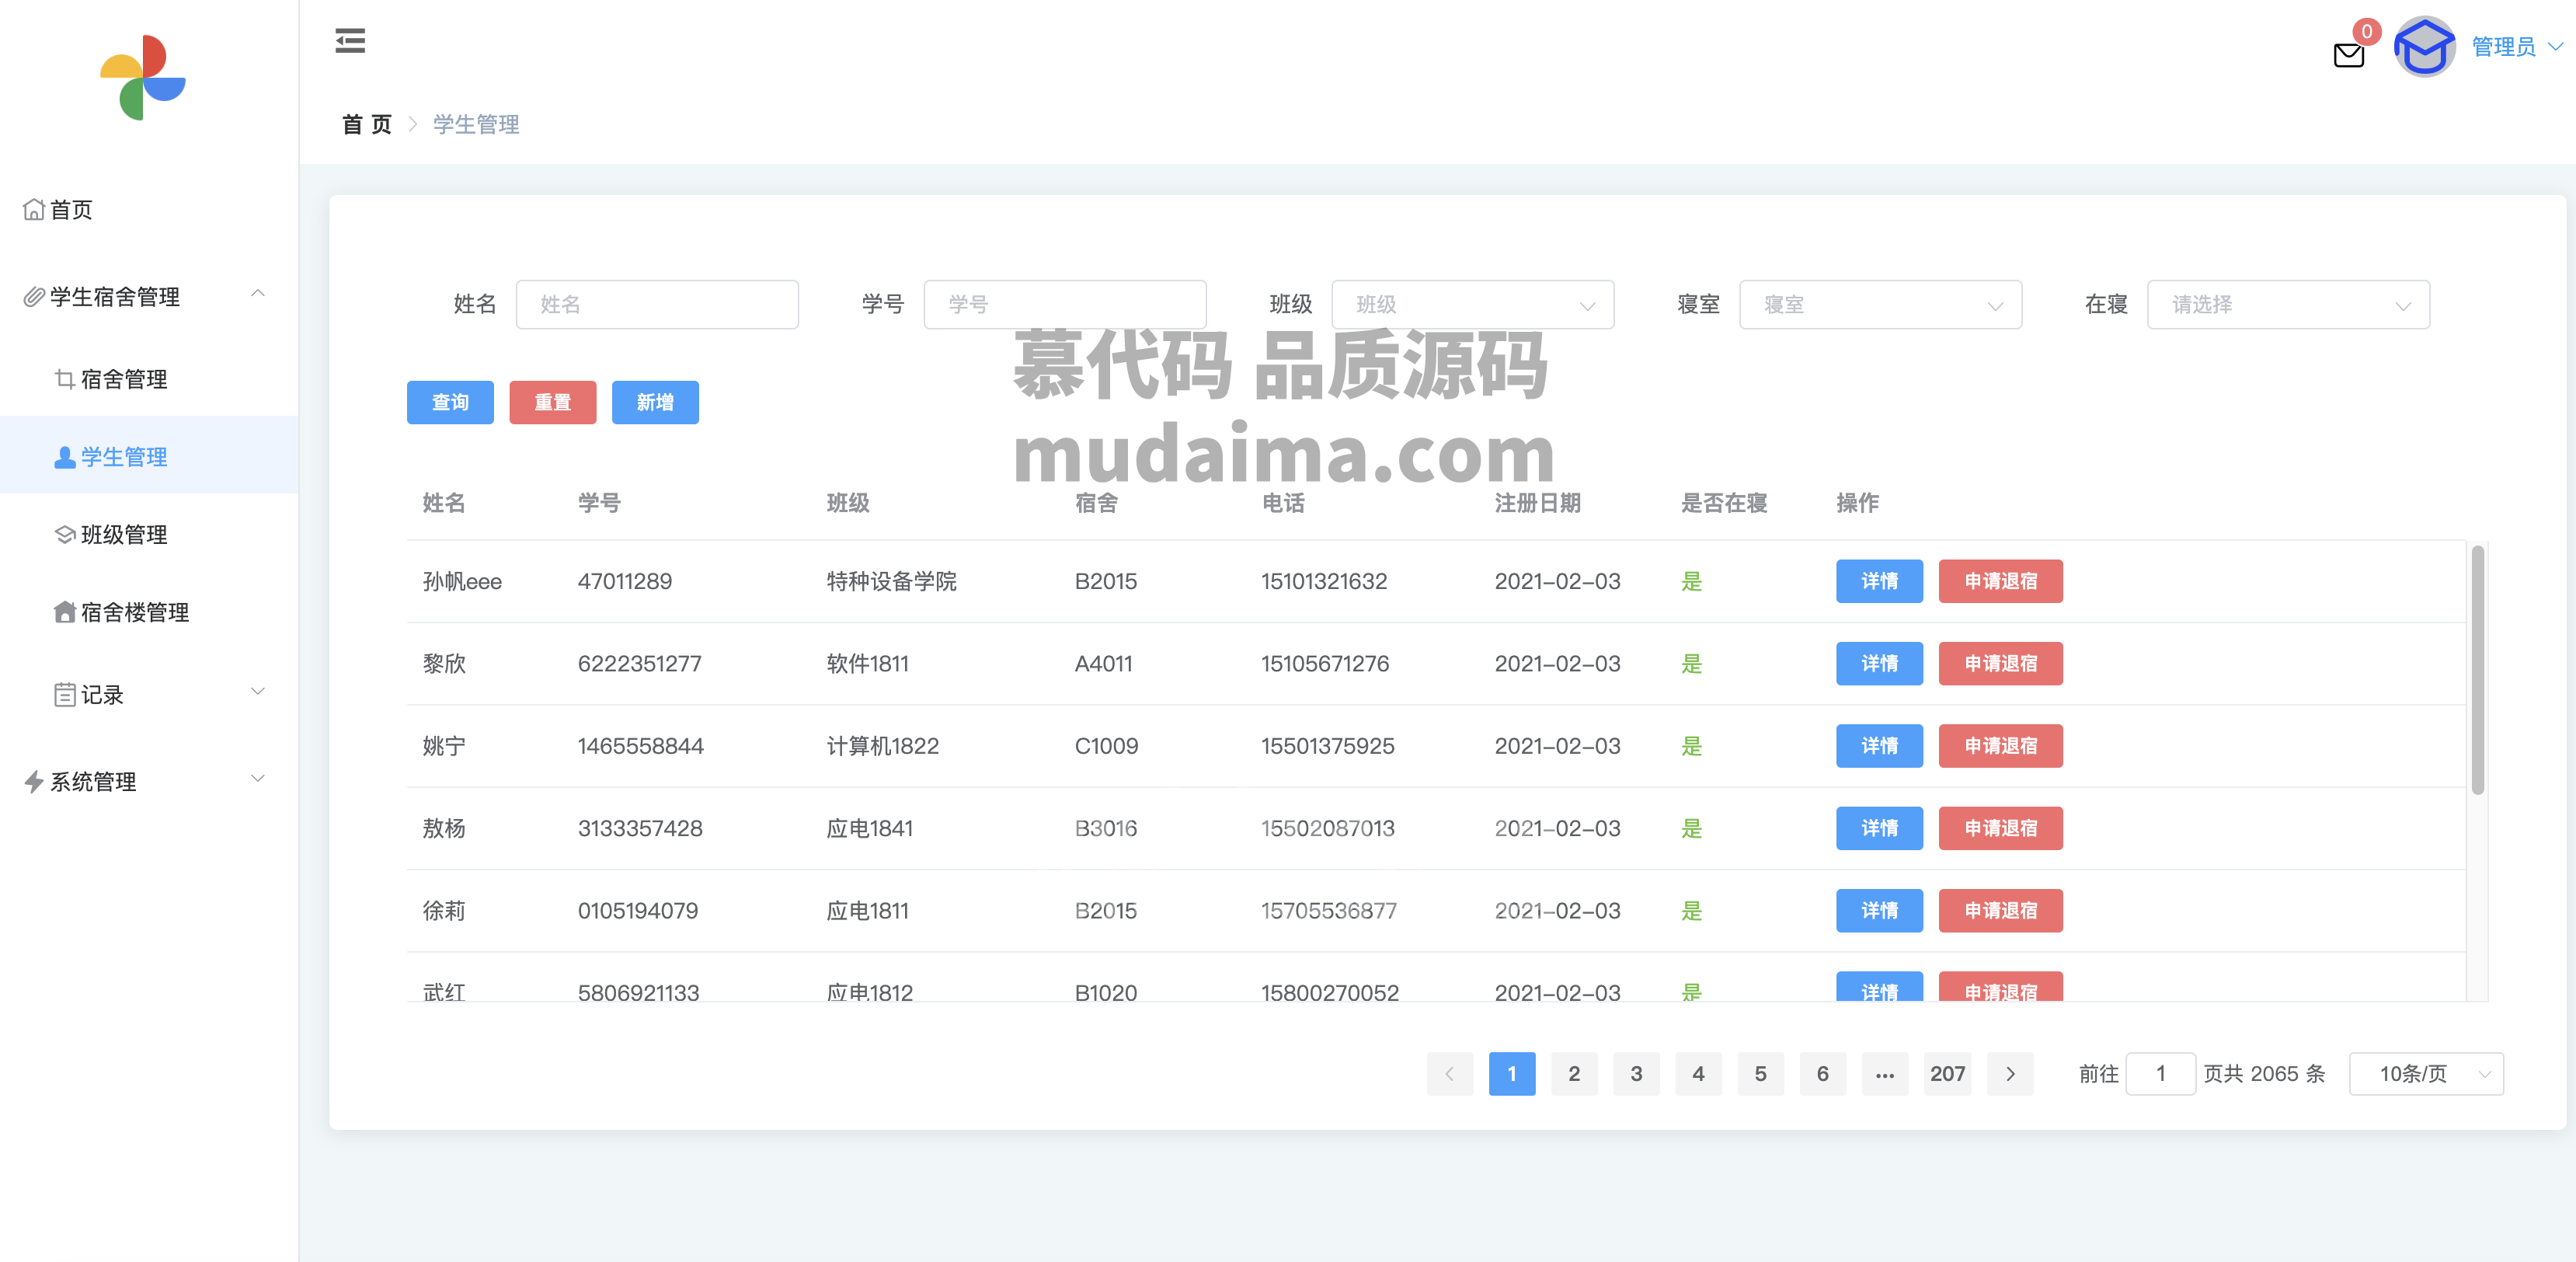
Task: Go to page 2
Action: pyautogui.click(x=1574, y=1074)
